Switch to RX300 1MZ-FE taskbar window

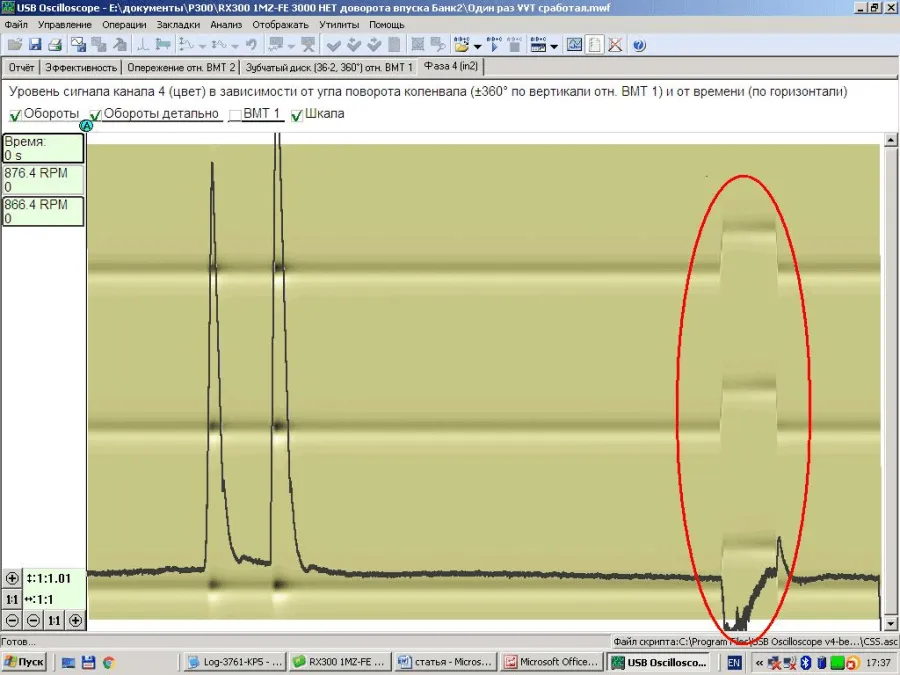coord(340,662)
